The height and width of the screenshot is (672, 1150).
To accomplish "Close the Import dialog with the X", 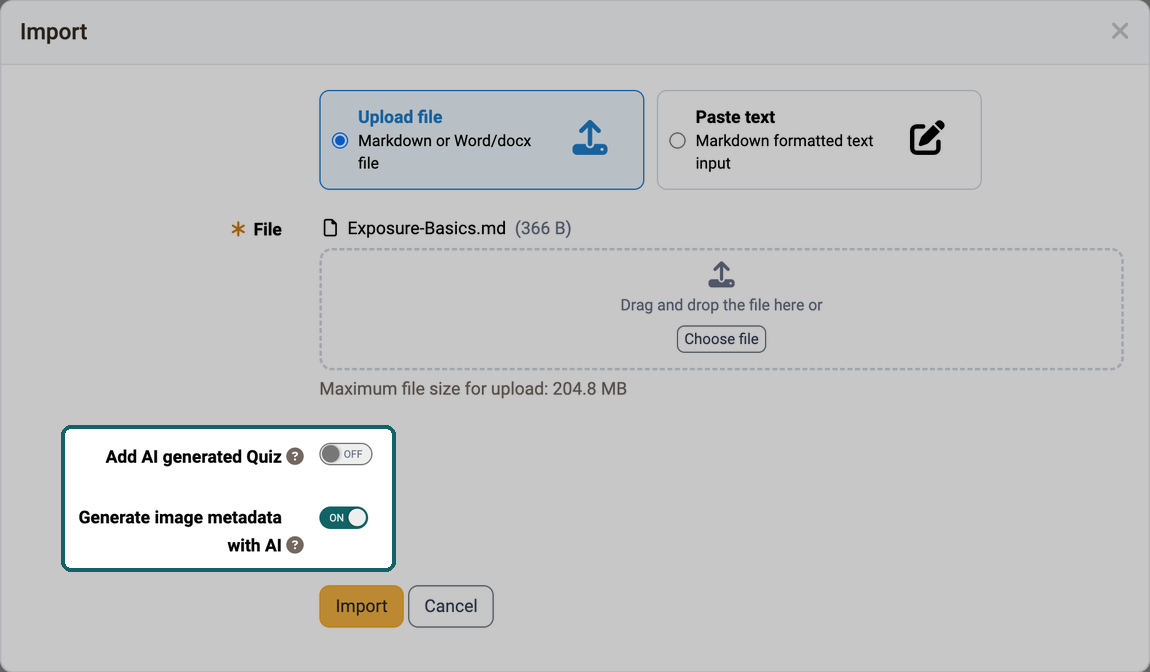I will coord(1120,31).
